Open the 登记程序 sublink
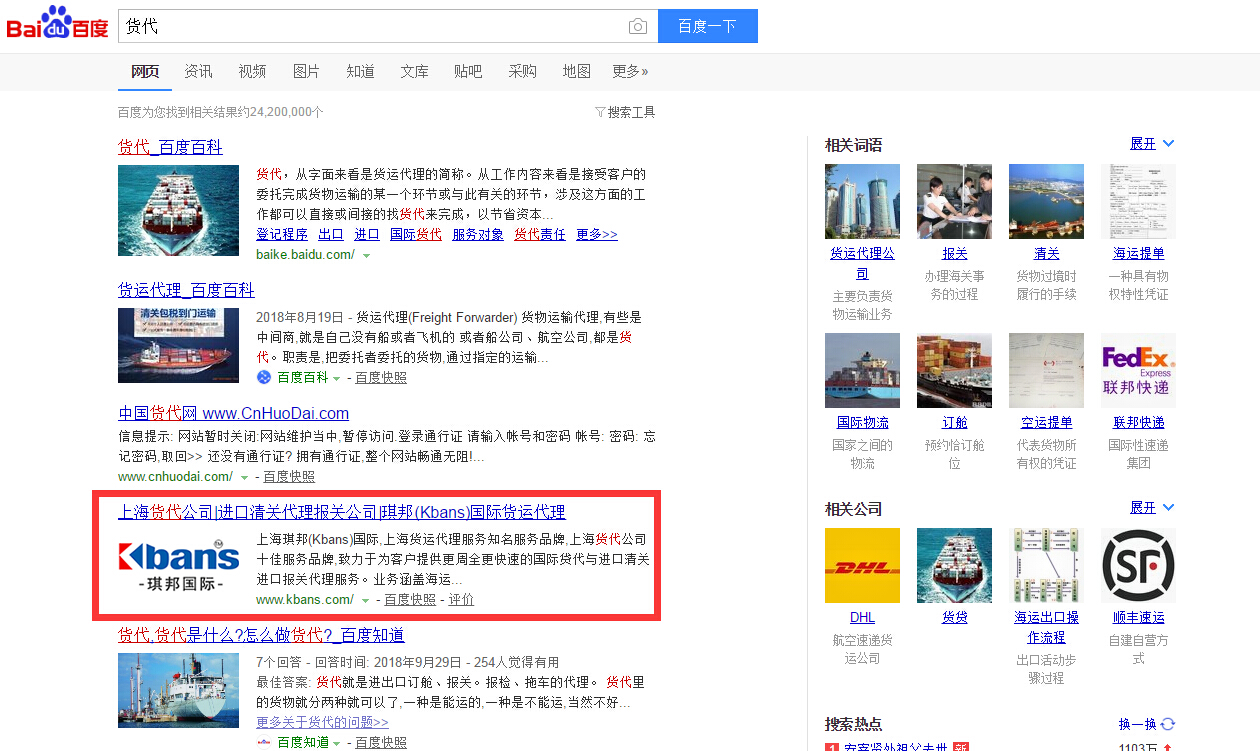This screenshot has width=1260, height=751. tap(282, 234)
